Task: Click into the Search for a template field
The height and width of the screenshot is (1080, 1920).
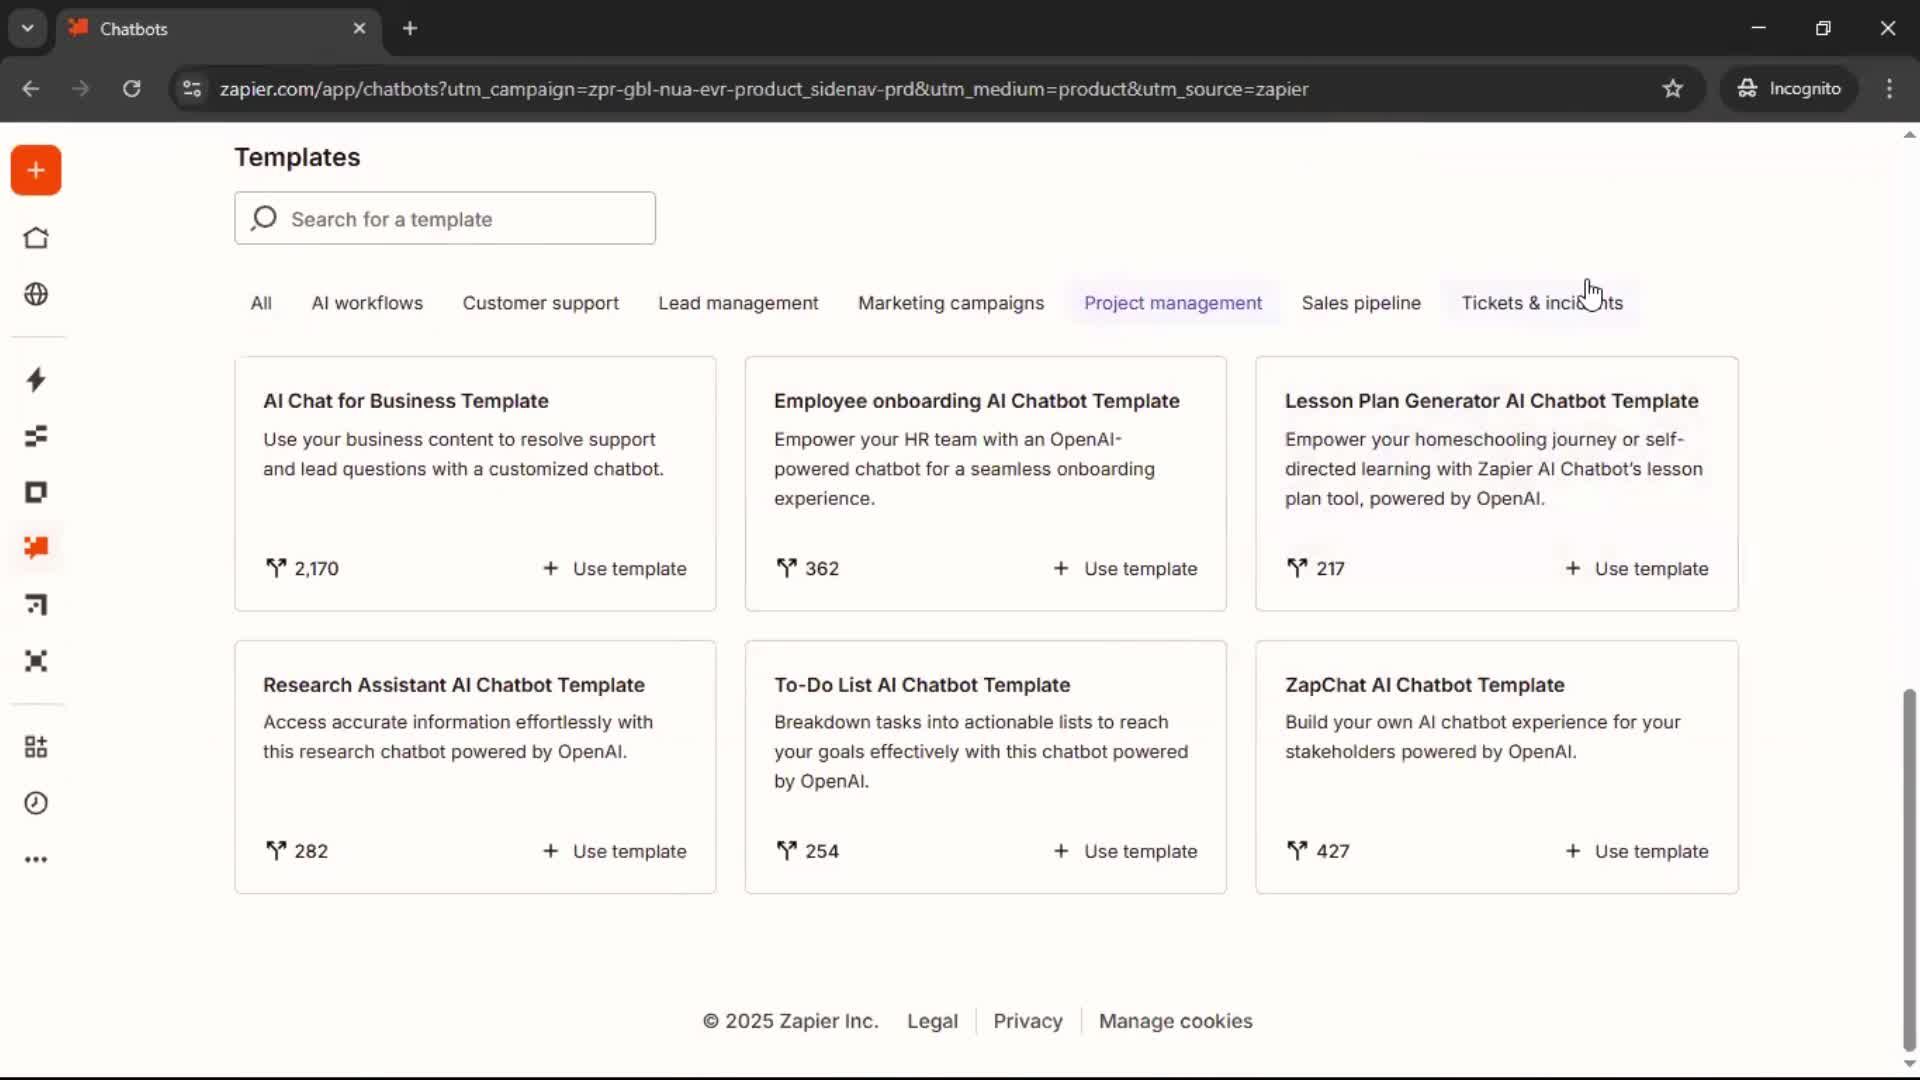Action: [x=445, y=218]
